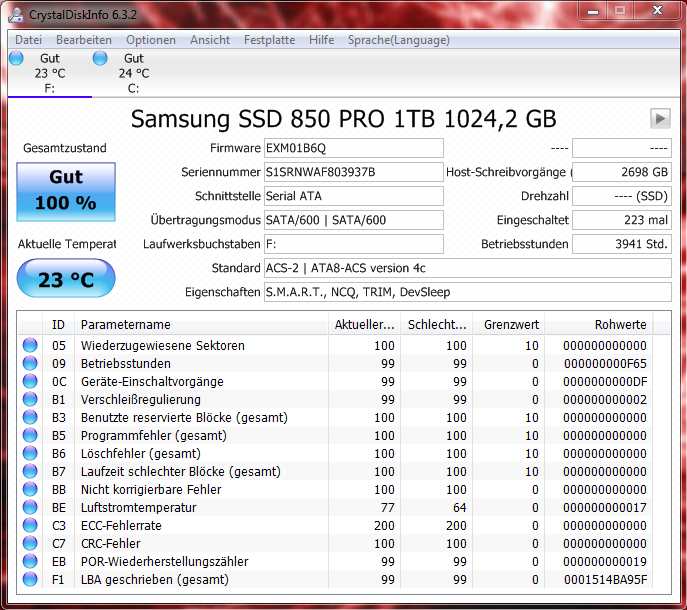This screenshot has width=687, height=610.
Task: Select the C: drive tab at 24 °C
Action: click(134, 73)
